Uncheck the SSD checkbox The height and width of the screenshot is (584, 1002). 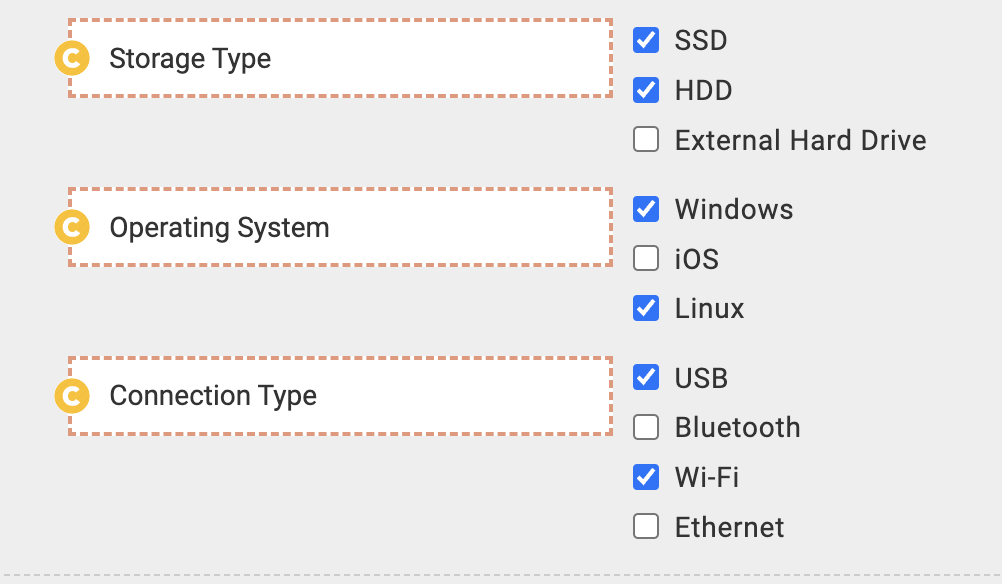pyautogui.click(x=646, y=40)
